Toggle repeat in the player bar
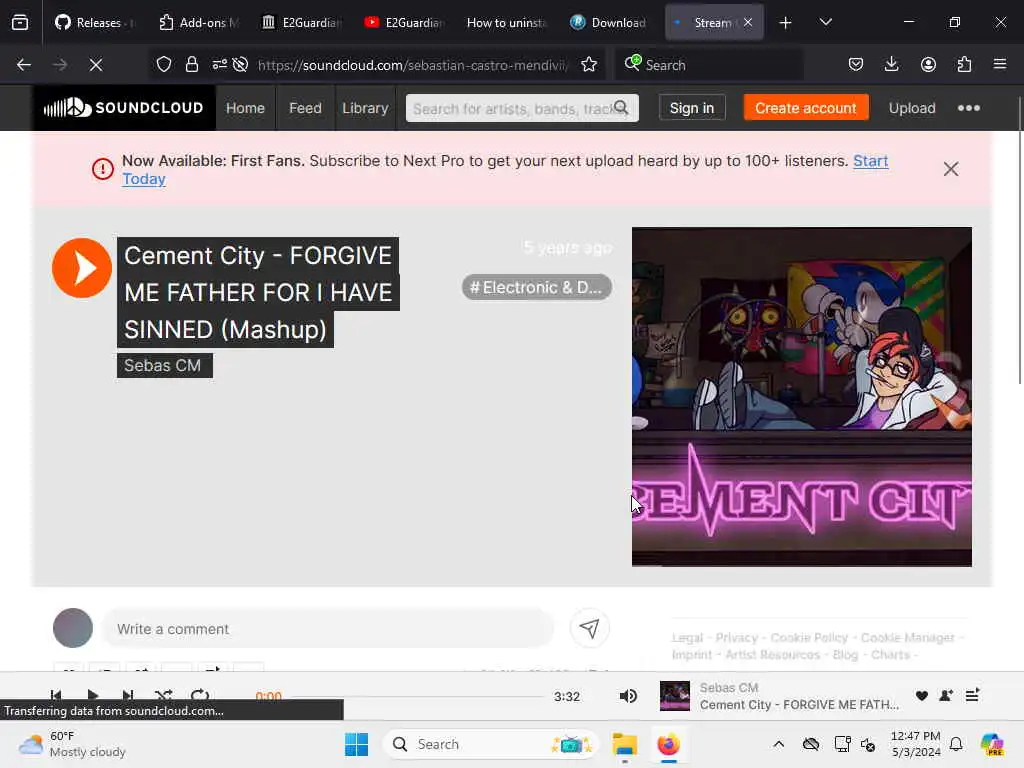 200,696
